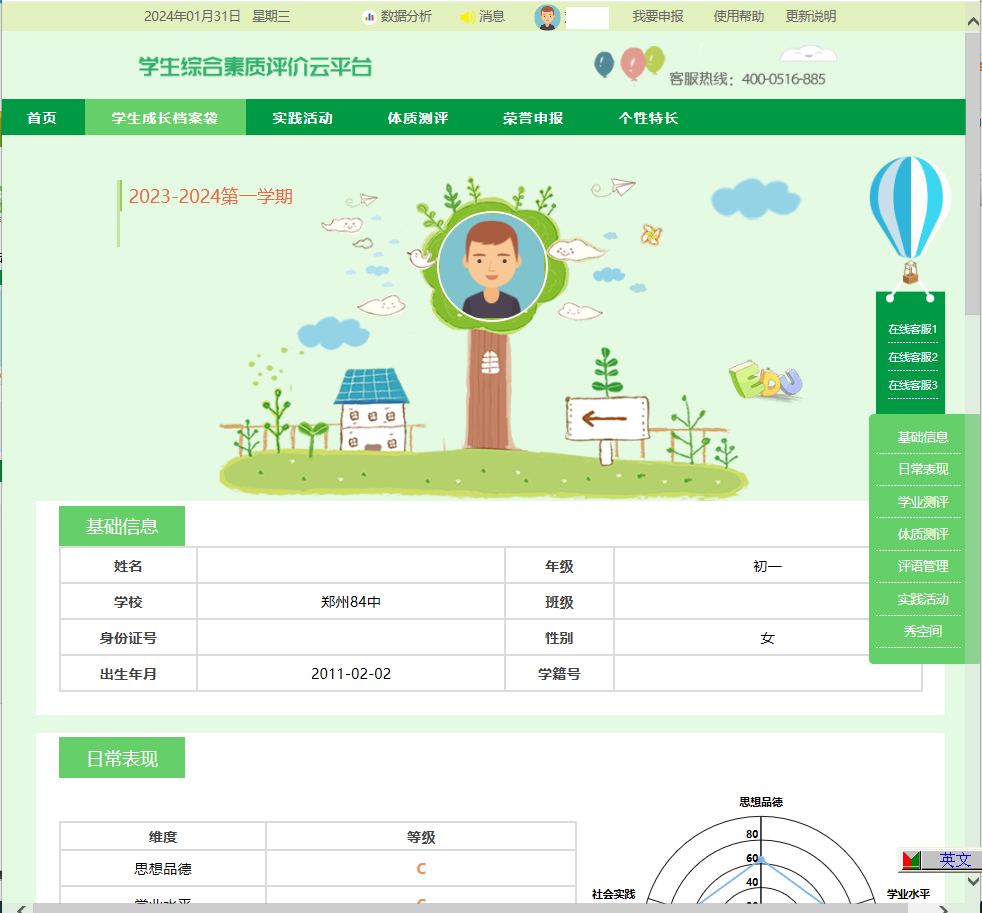Click the school value 郑州84中
The height and width of the screenshot is (913, 982).
pos(351,602)
